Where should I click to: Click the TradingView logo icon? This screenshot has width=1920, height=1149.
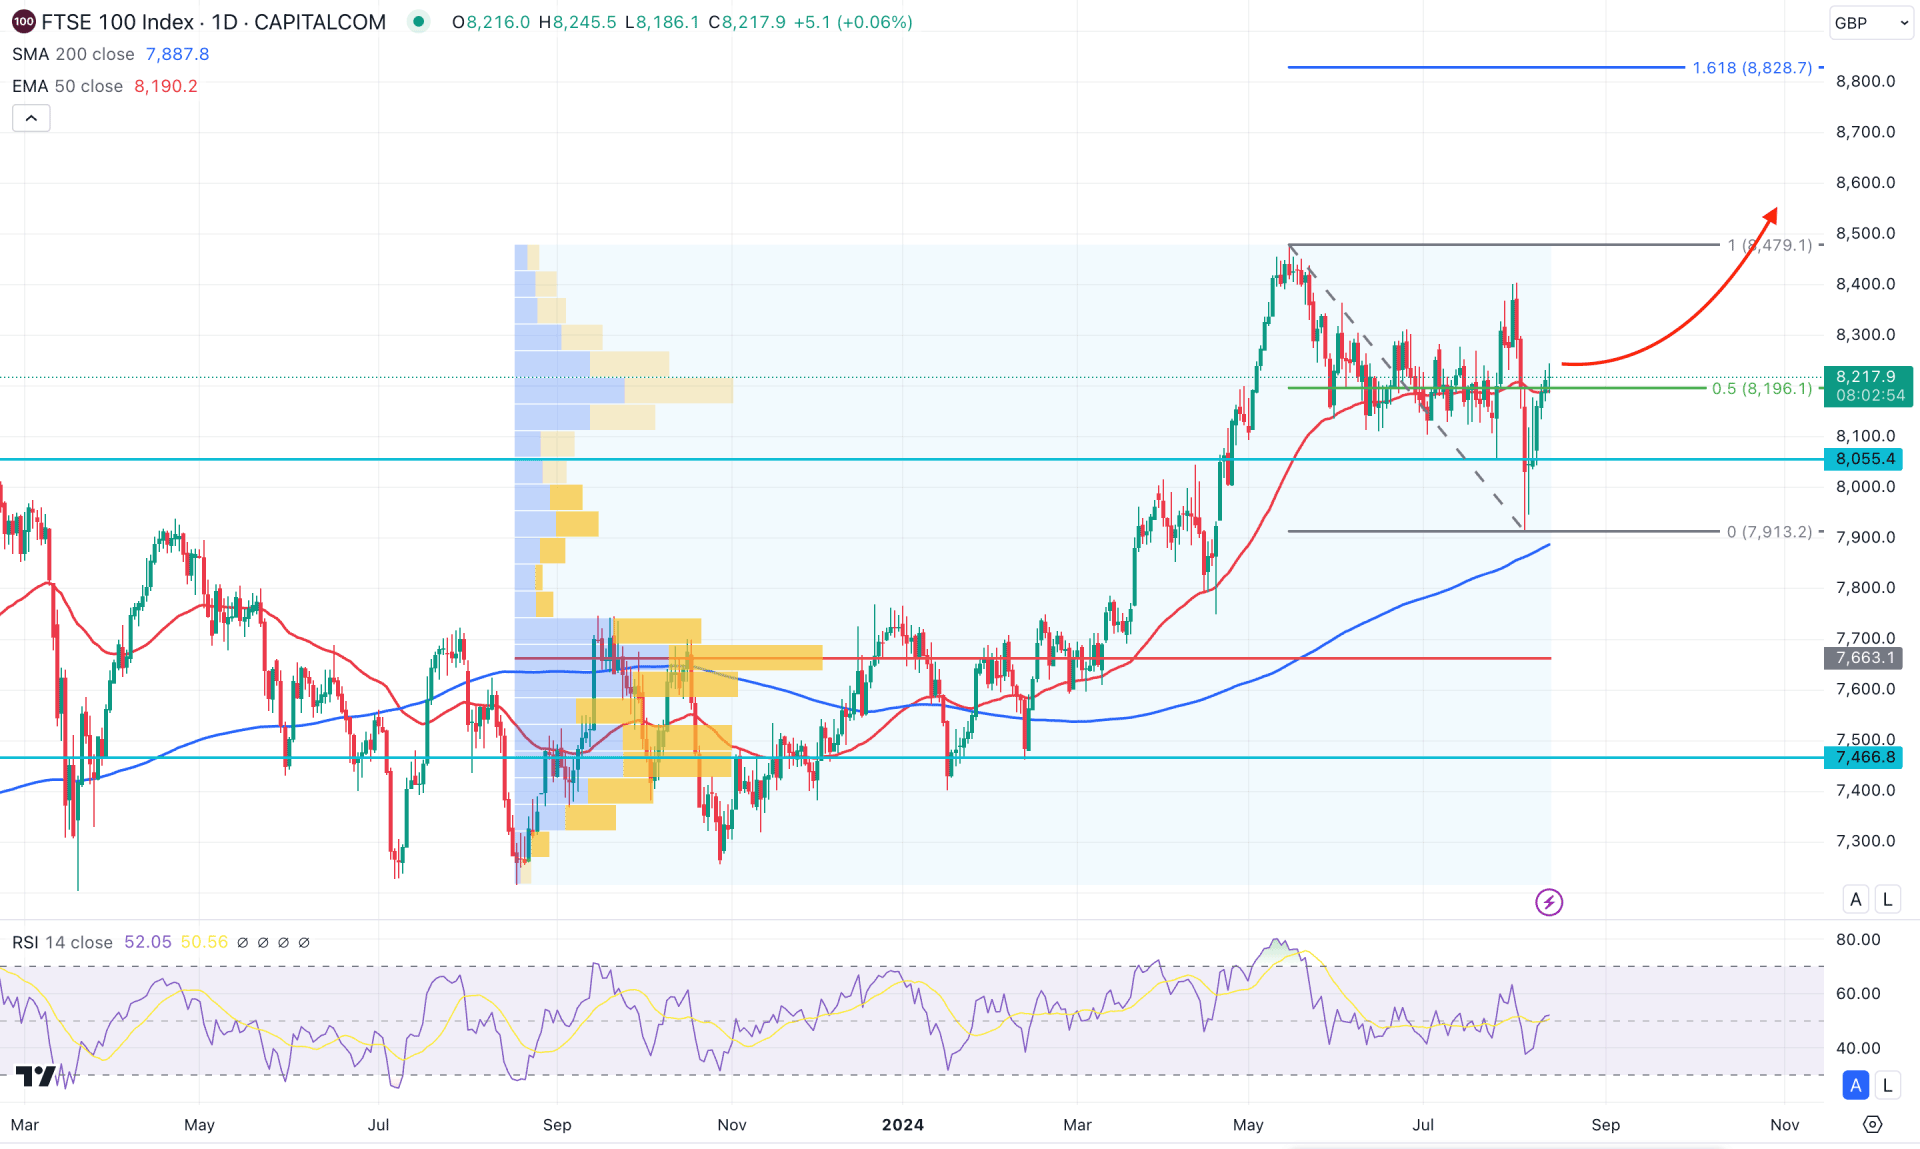click(x=36, y=1076)
